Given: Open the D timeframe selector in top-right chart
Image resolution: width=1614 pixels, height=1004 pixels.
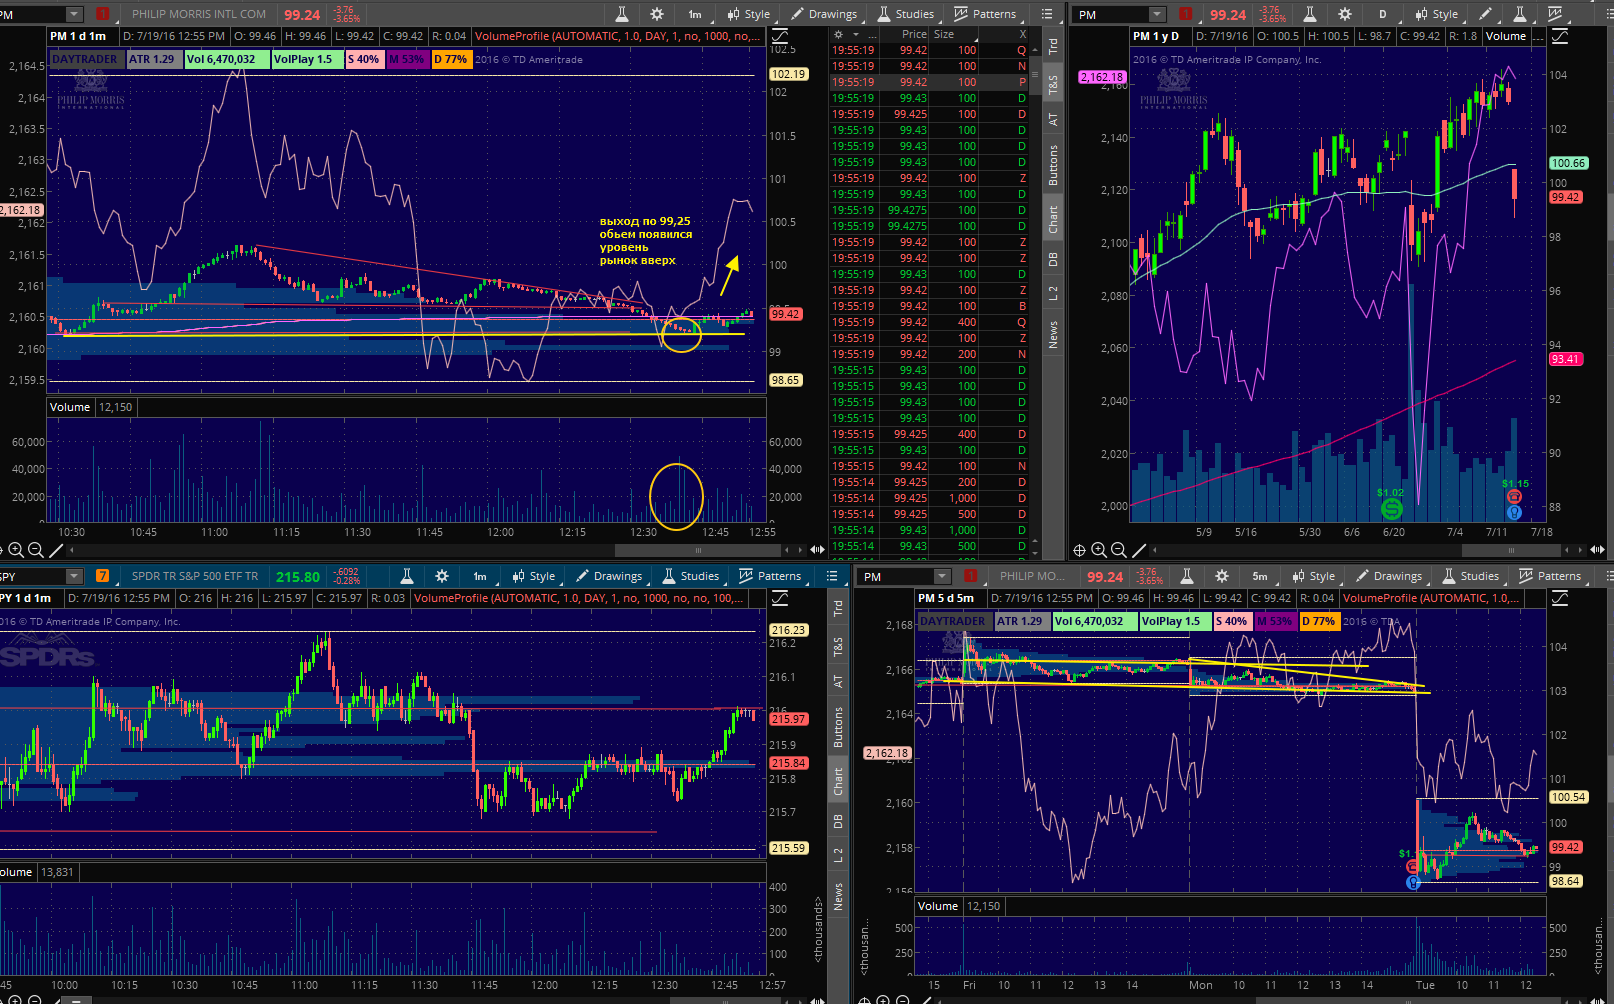Looking at the screenshot, I should coord(1383,14).
